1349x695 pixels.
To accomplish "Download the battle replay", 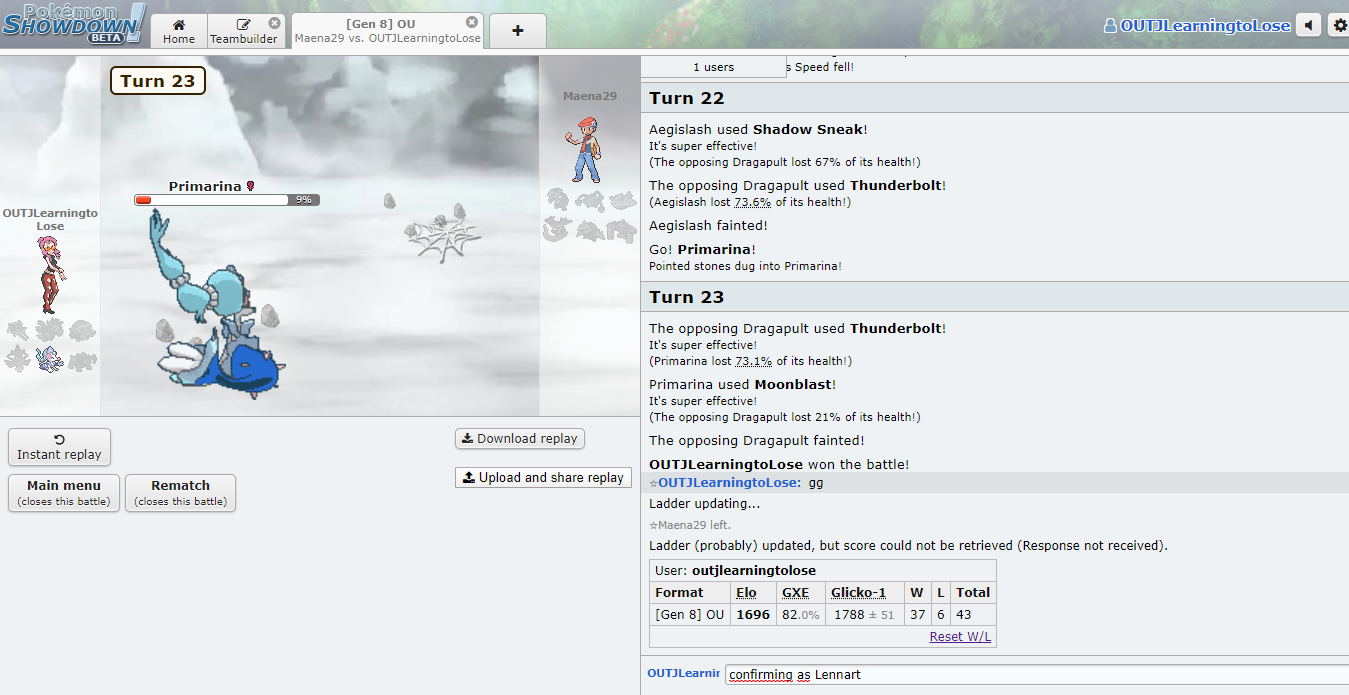I will [x=519, y=438].
